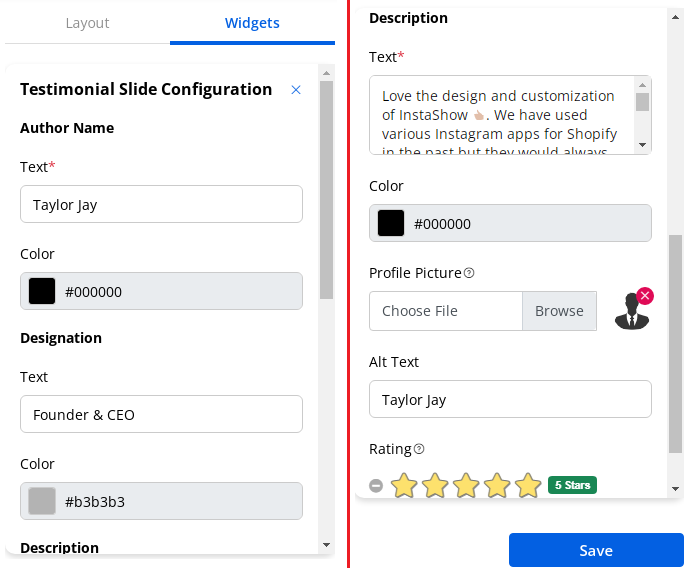Click the Profile Picture help icon
The image size is (687, 568).
click(x=469, y=273)
